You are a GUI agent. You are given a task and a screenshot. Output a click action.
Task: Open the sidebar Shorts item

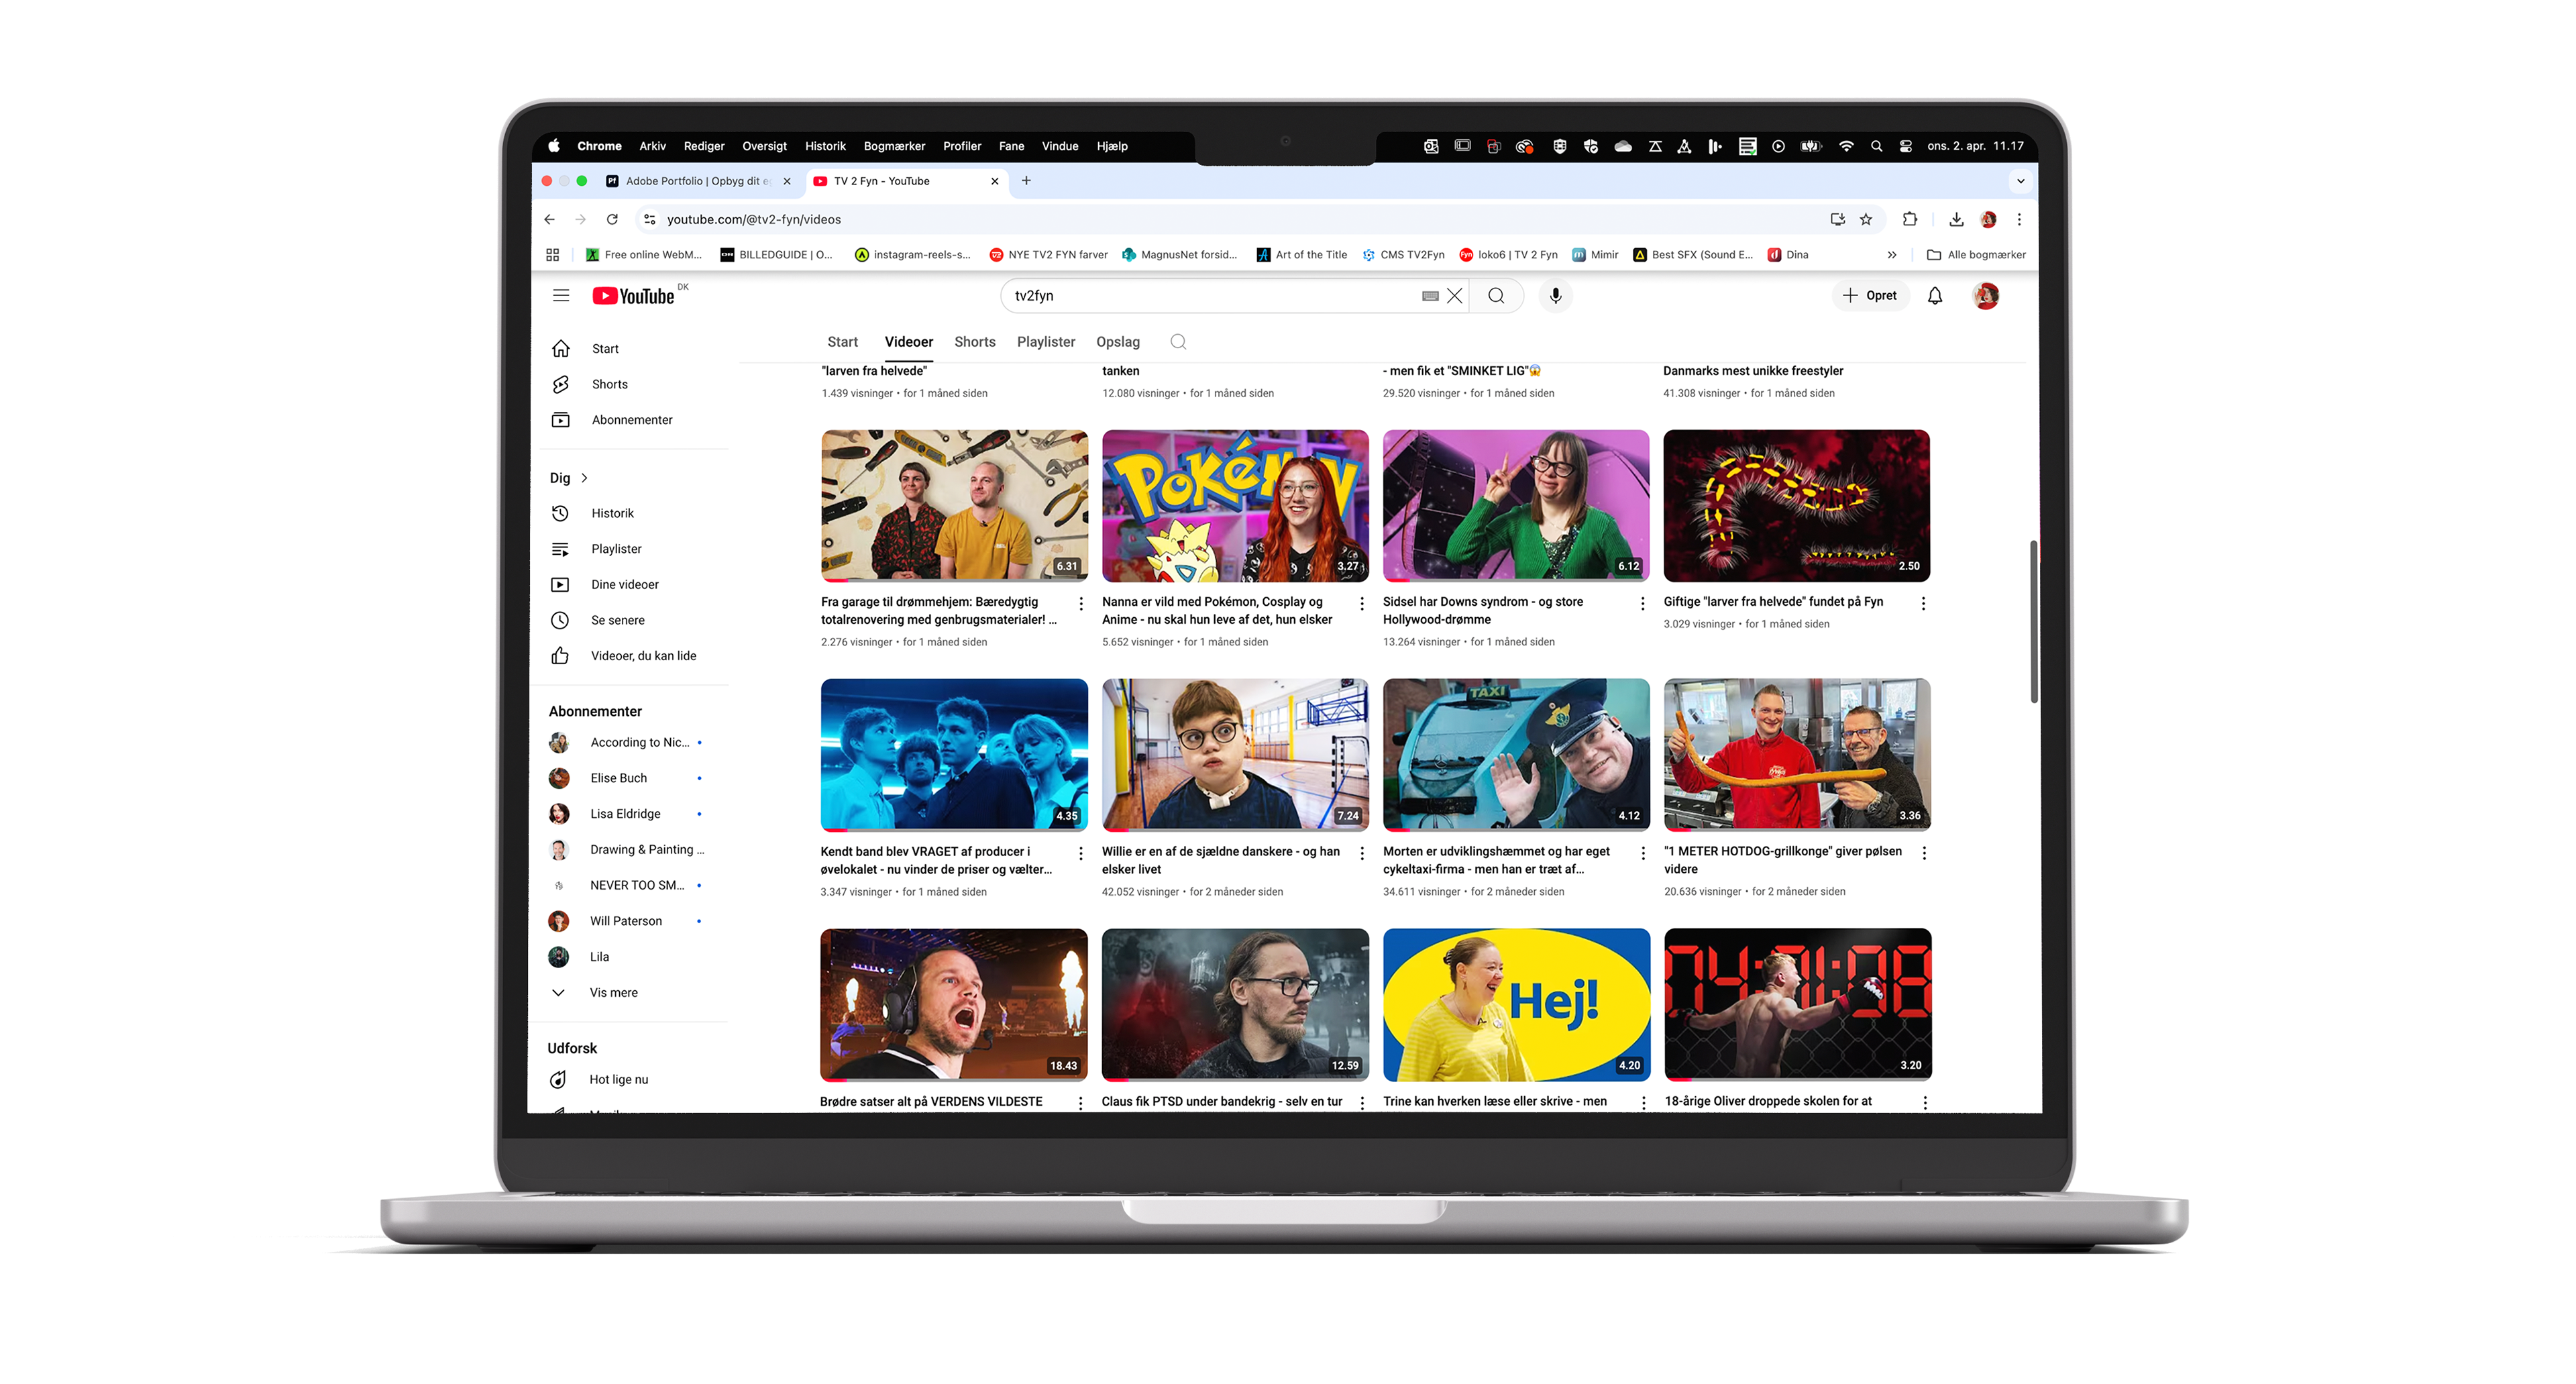[x=609, y=385]
